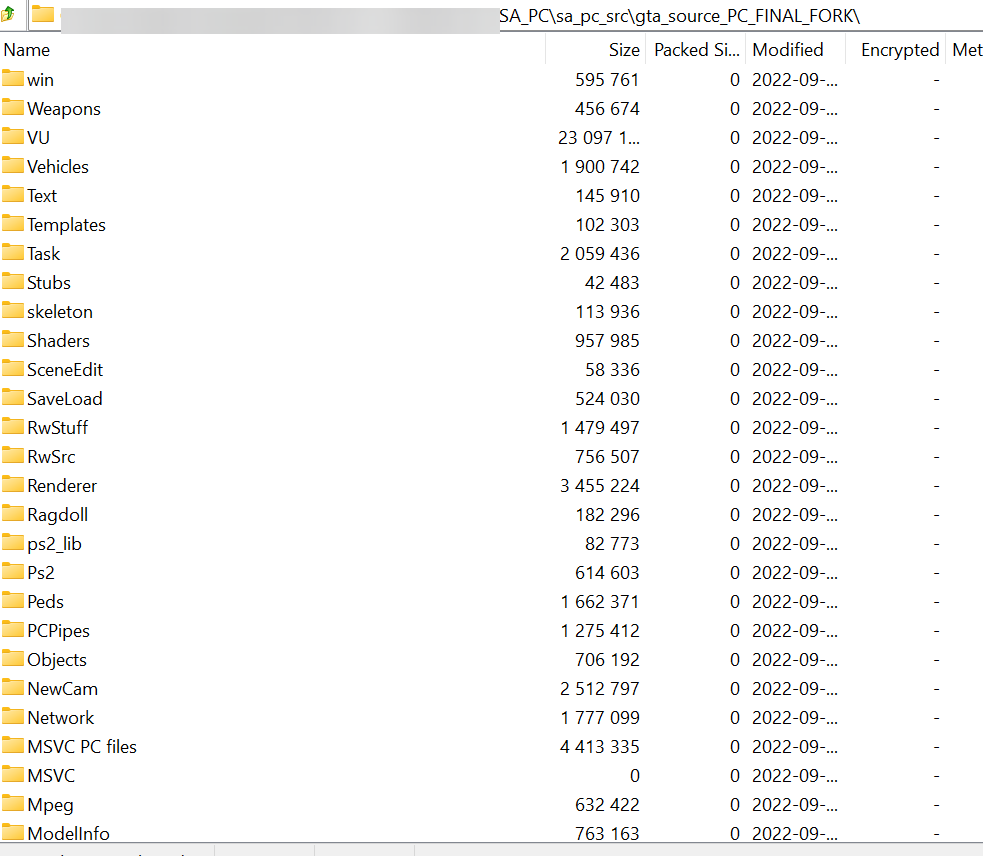This screenshot has width=983, height=856.
Task: Select the Shaders folder name
Action: (x=58, y=341)
